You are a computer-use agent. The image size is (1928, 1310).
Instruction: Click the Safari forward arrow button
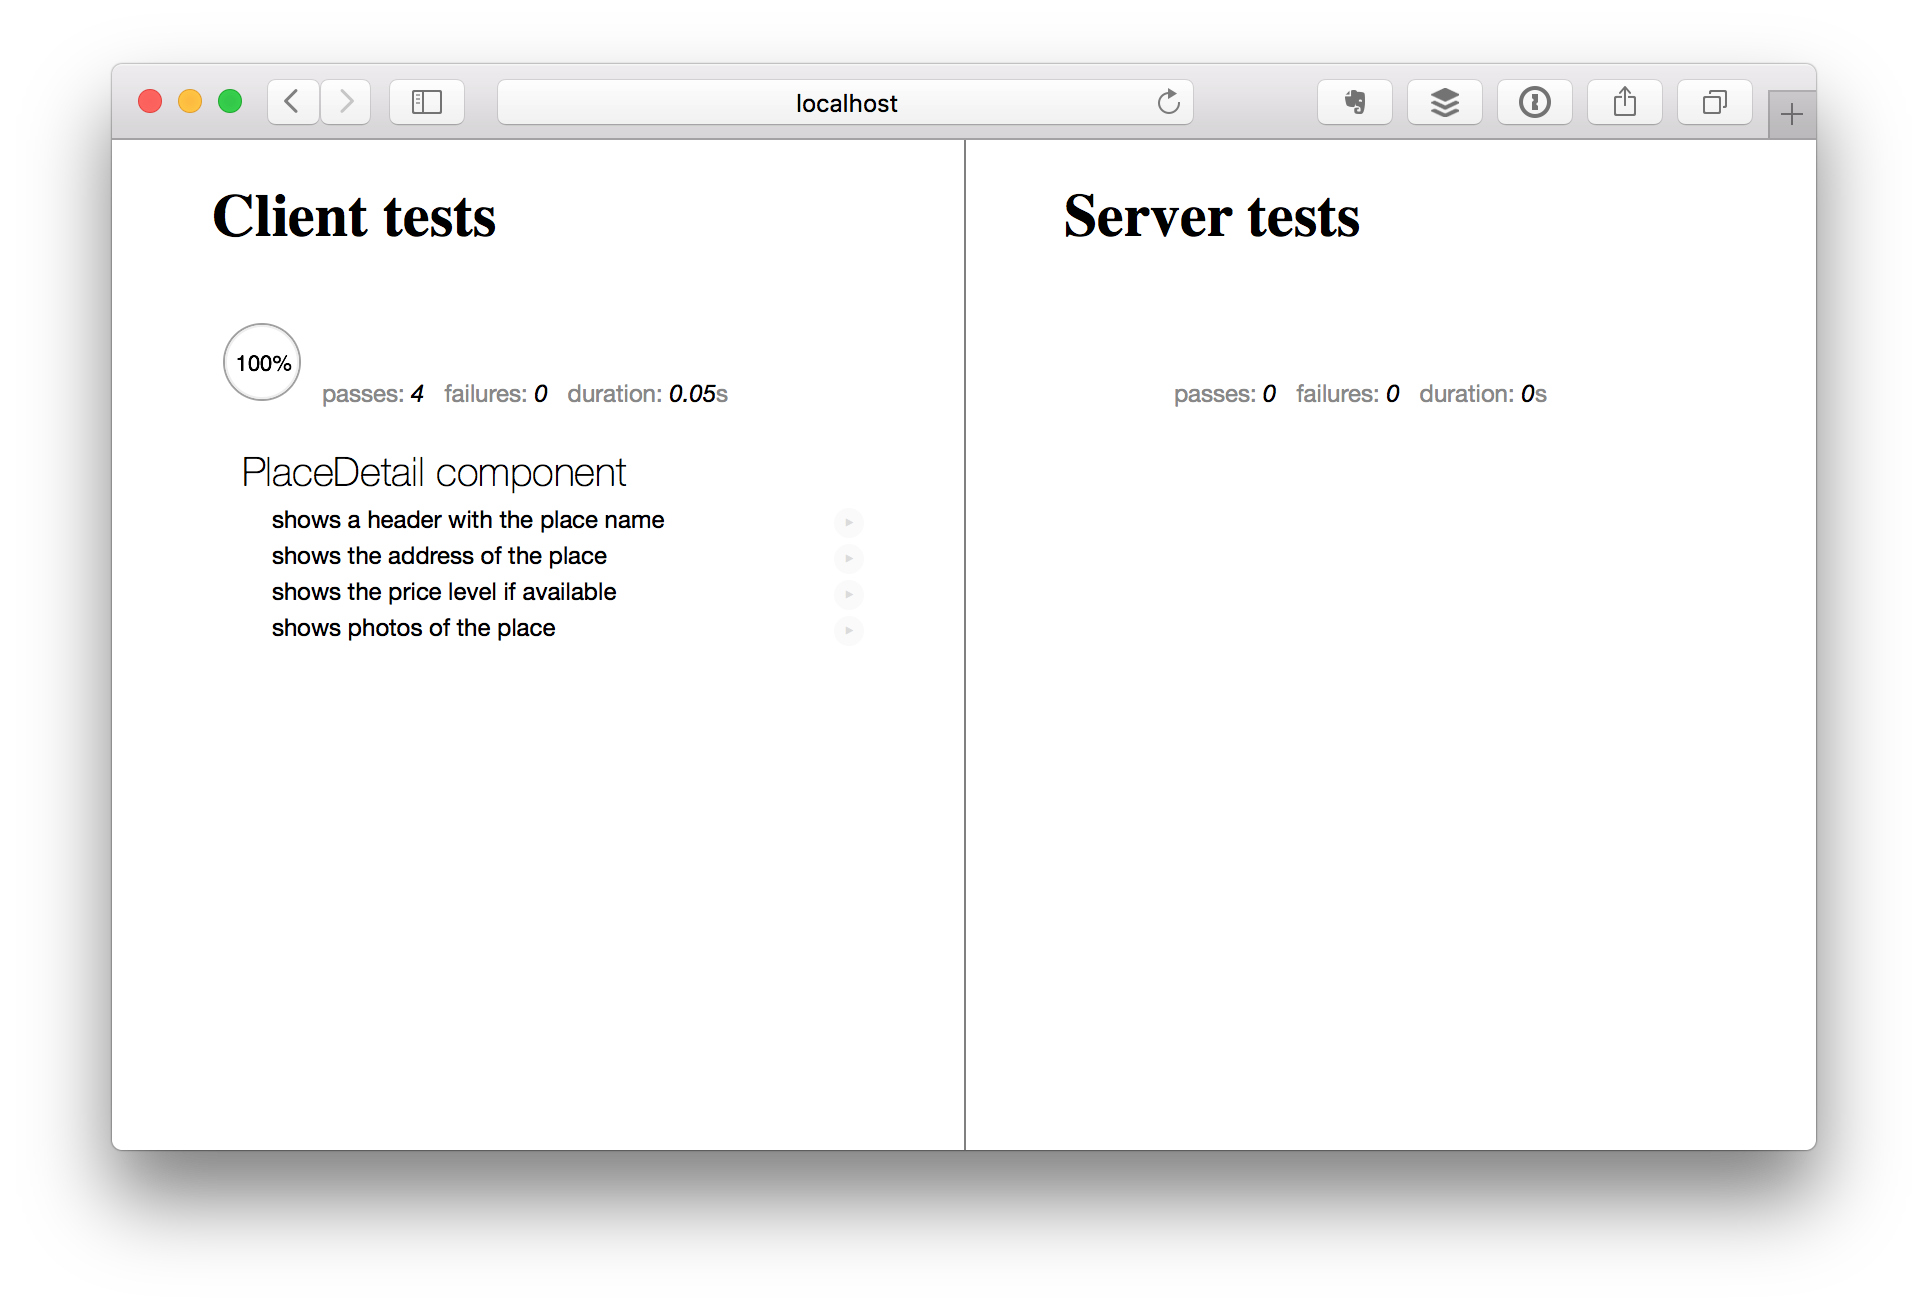coord(346,102)
